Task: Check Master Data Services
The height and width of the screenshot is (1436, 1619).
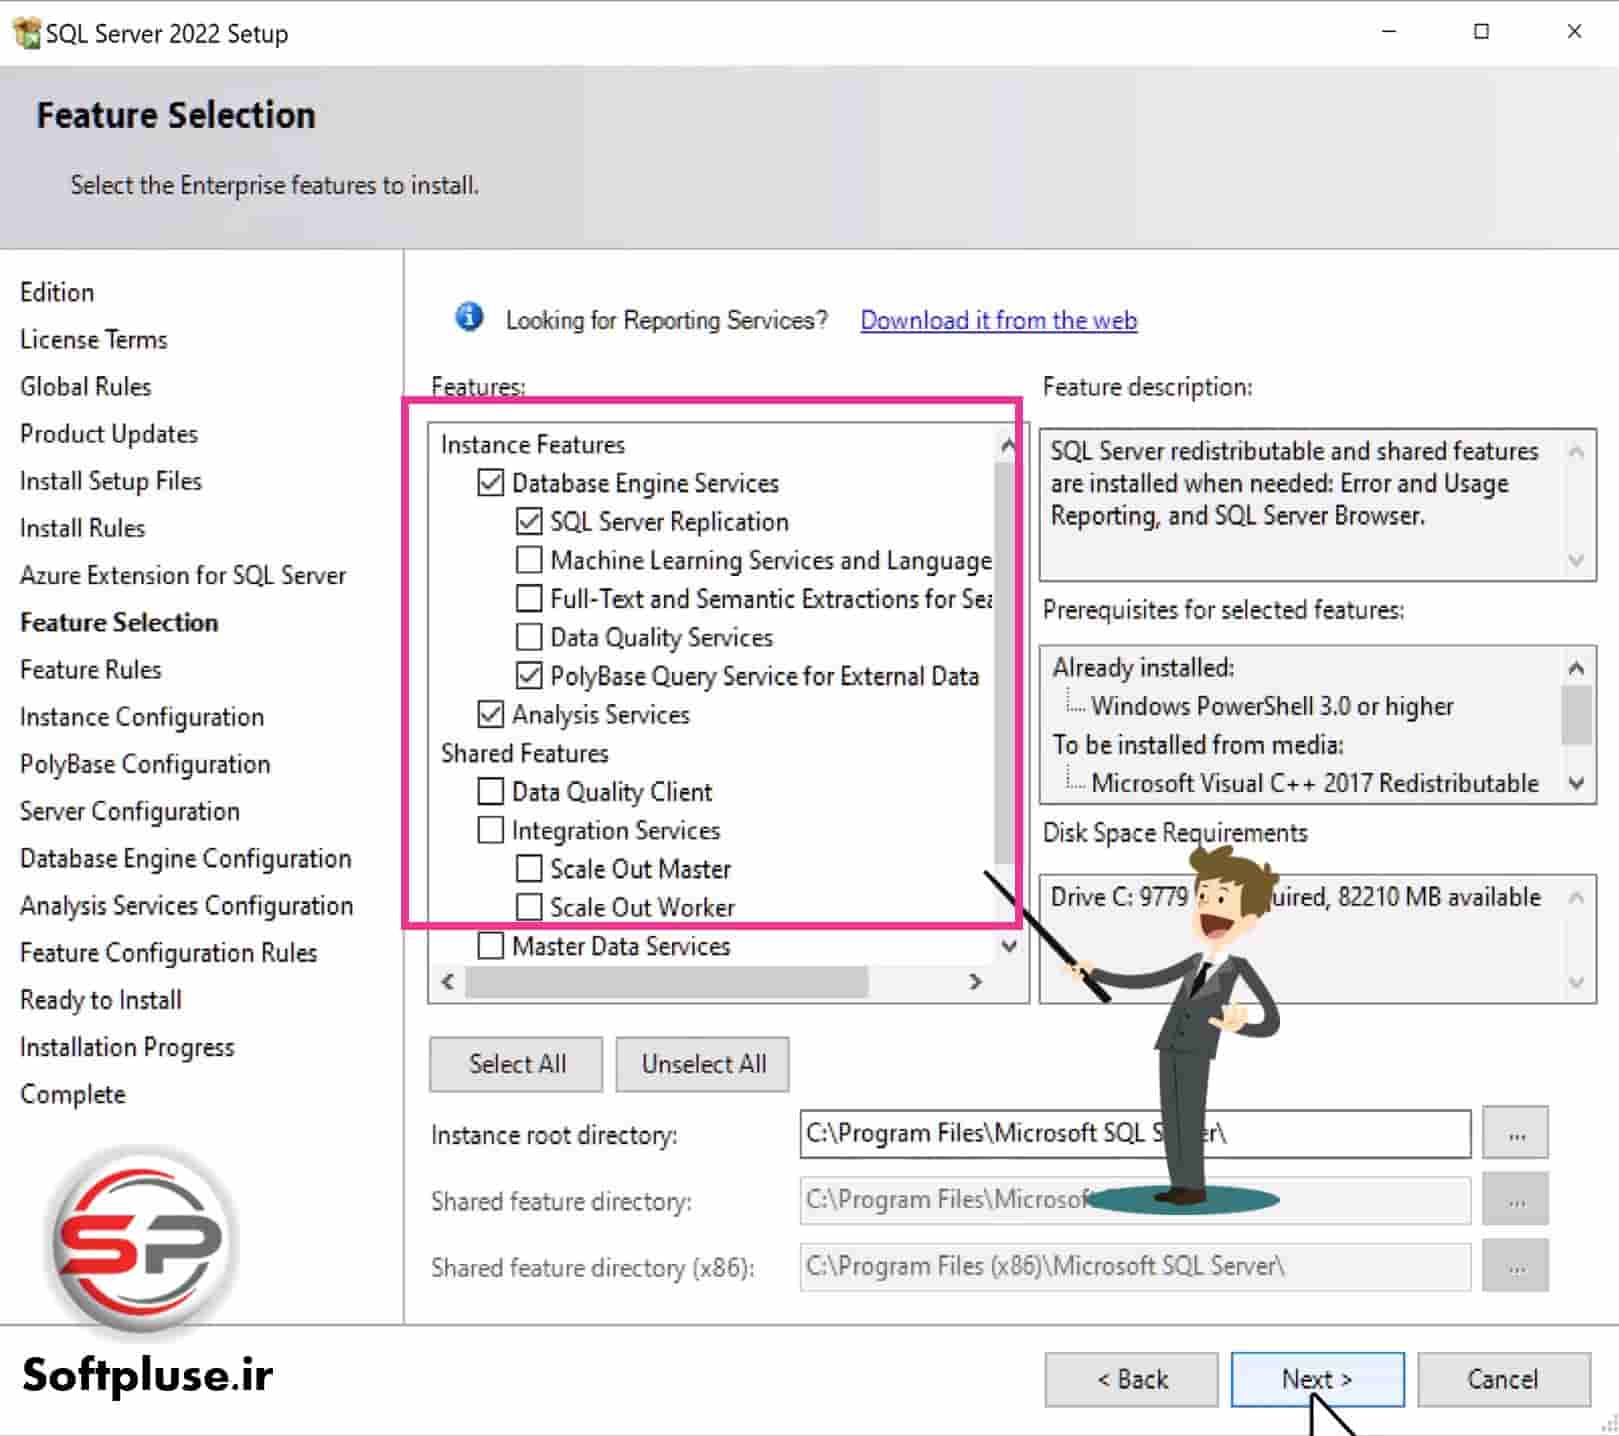Action: pyautogui.click(x=490, y=945)
